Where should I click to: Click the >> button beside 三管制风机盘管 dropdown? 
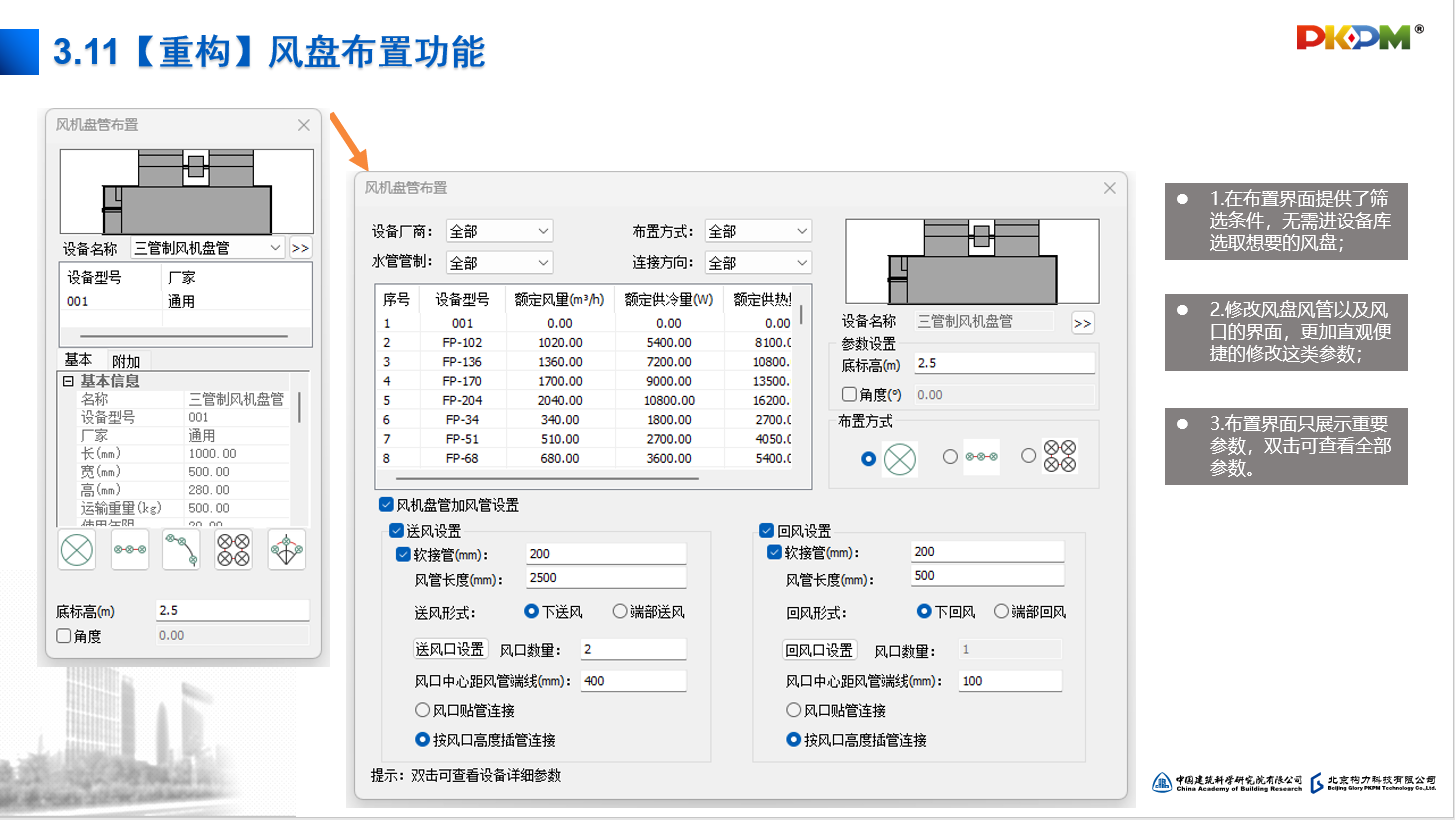tap(300, 248)
